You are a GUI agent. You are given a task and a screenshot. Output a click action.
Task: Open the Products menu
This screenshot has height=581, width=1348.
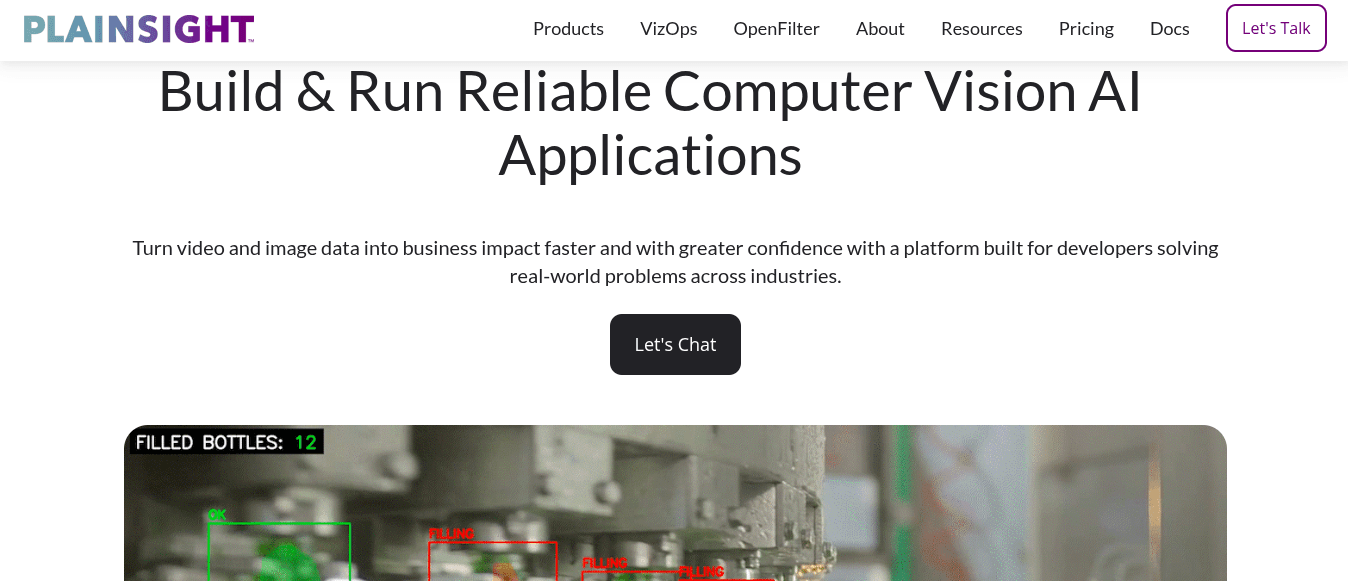tap(568, 29)
